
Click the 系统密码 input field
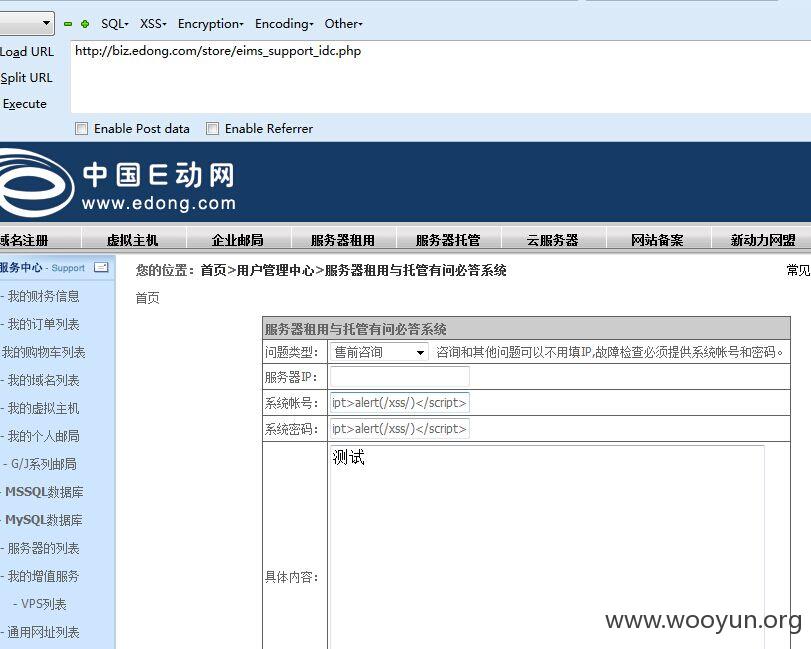[x=400, y=429]
